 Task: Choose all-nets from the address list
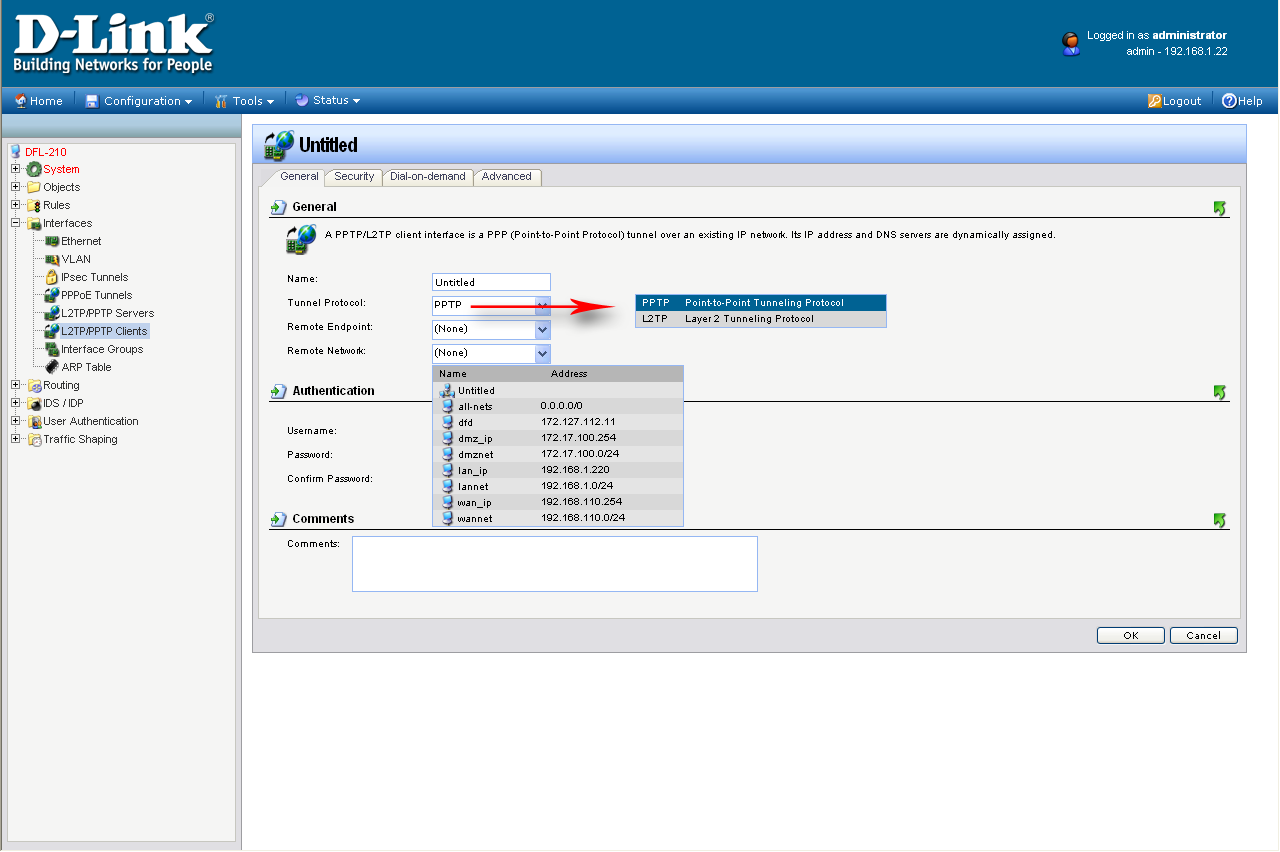(x=558, y=406)
